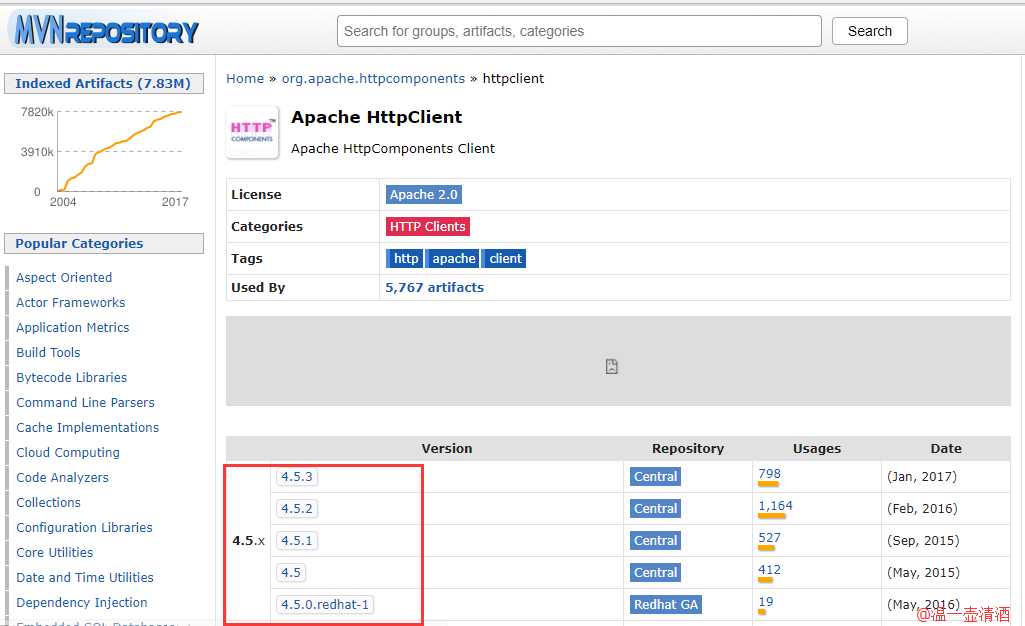Focus the search groups, artifacts, categories field
This screenshot has width=1025, height=626.
click(x=579, y=31)
